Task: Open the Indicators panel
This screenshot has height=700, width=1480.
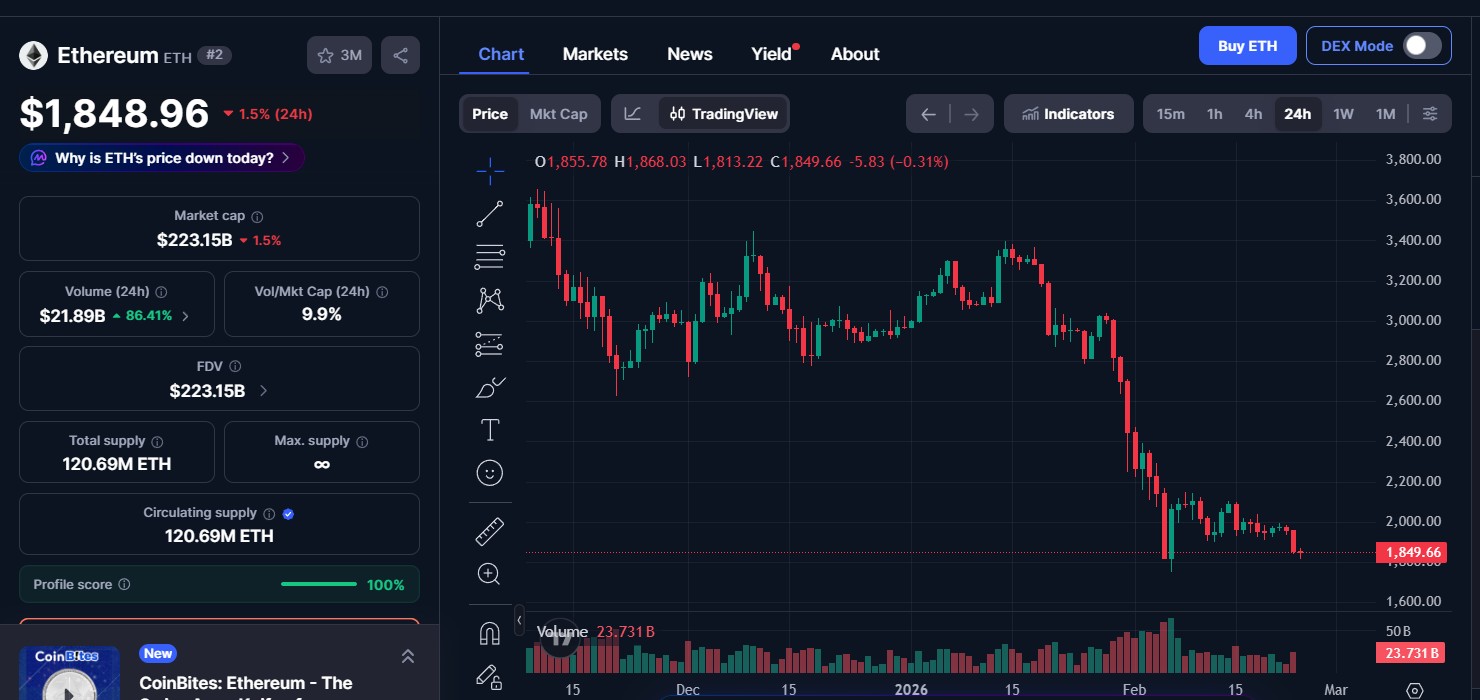Action: pos(1068,113)
